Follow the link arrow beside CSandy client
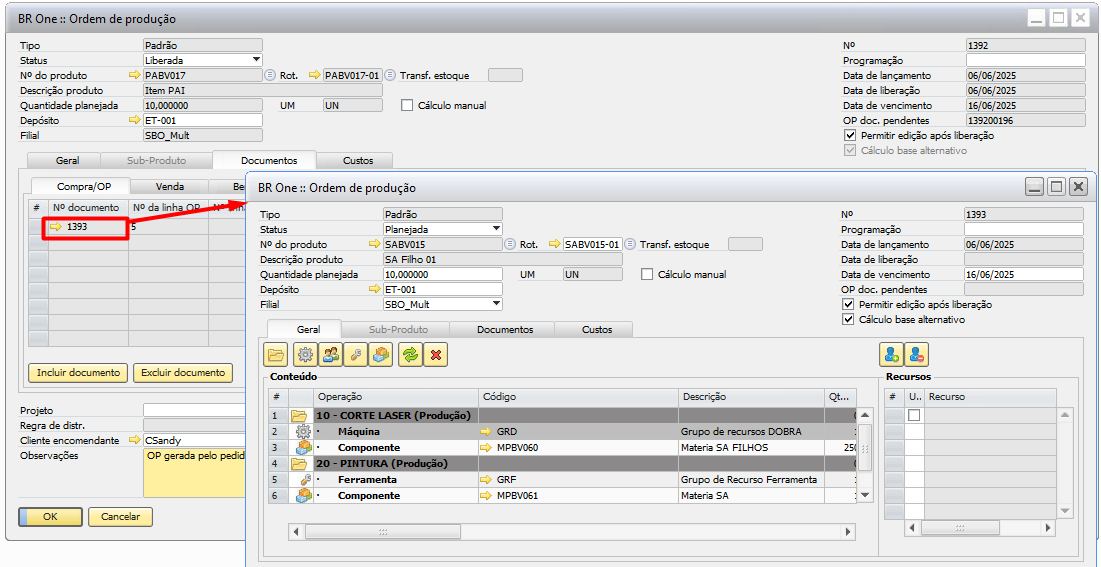Viewport: 1101px width, 567px height. [x=135, y=441]
